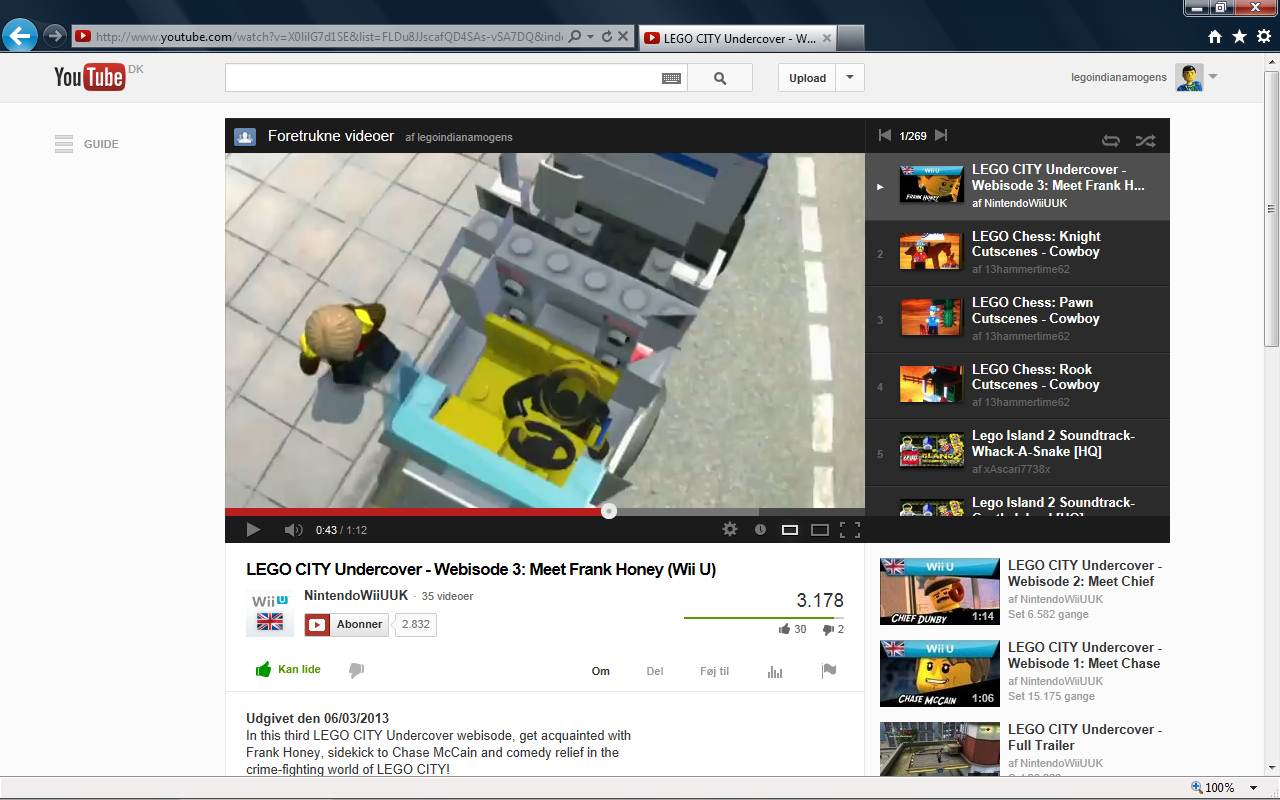Open the GUIDE sidebar menu
Screen dimensions: 1280x800
[x=87, y=144]
